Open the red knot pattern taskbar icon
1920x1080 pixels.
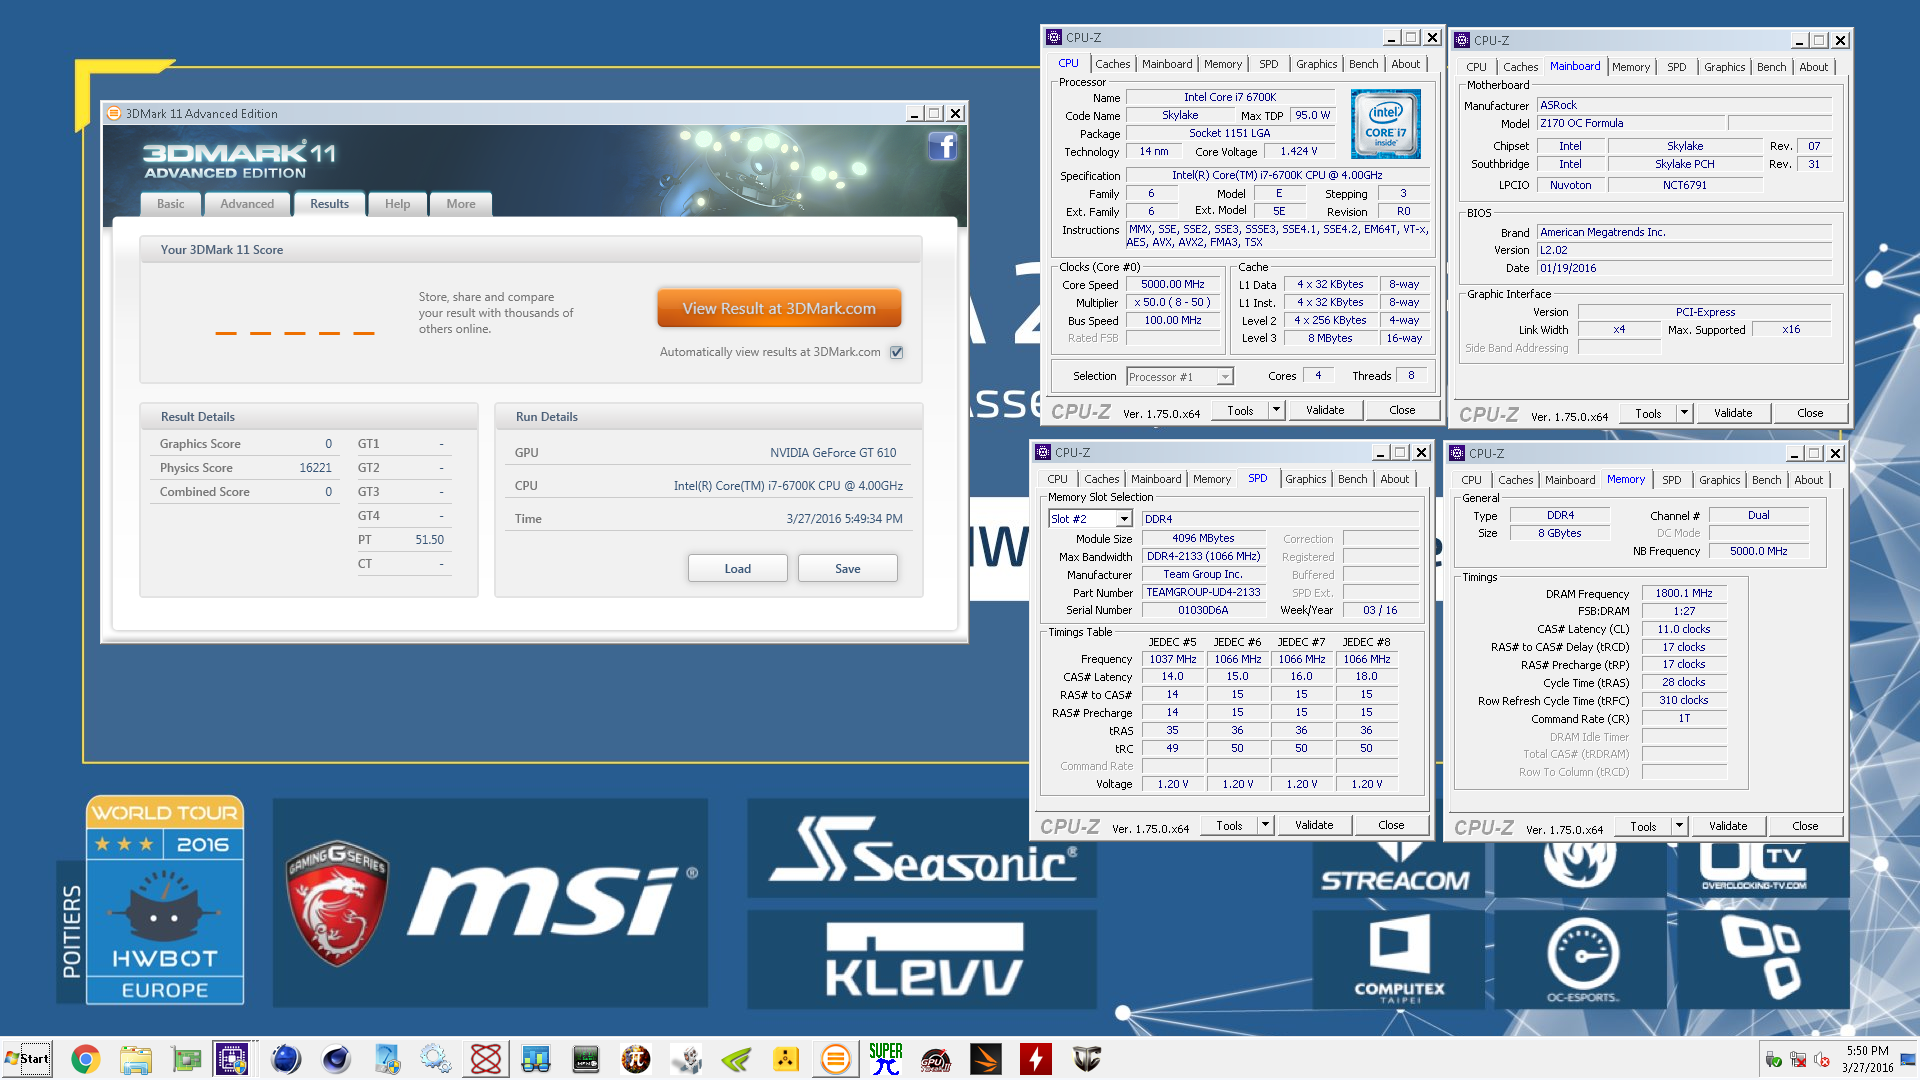coord(486,1059)
